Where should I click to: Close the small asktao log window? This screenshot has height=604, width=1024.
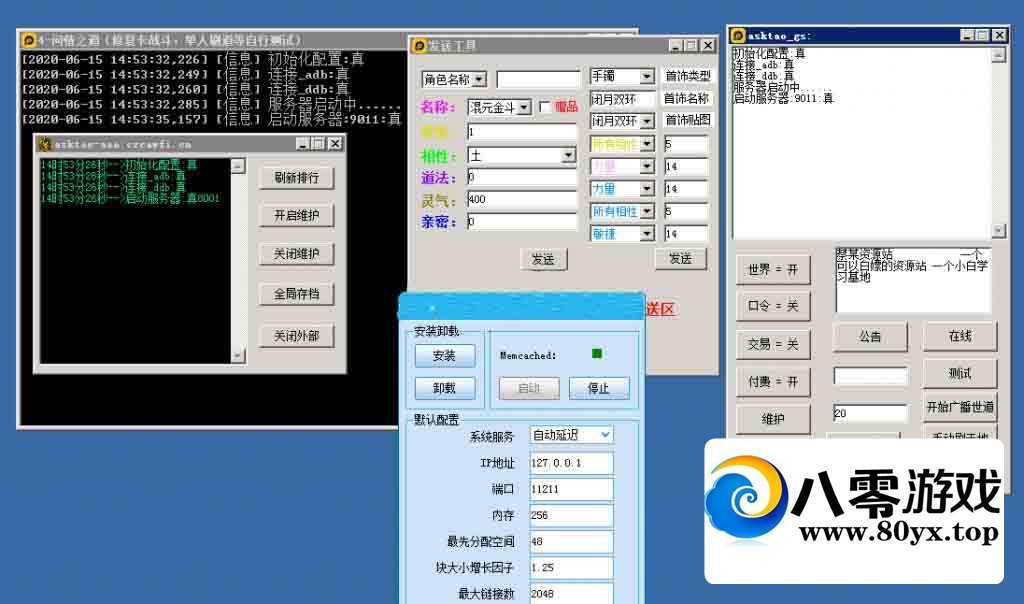(x=335, y=144)
